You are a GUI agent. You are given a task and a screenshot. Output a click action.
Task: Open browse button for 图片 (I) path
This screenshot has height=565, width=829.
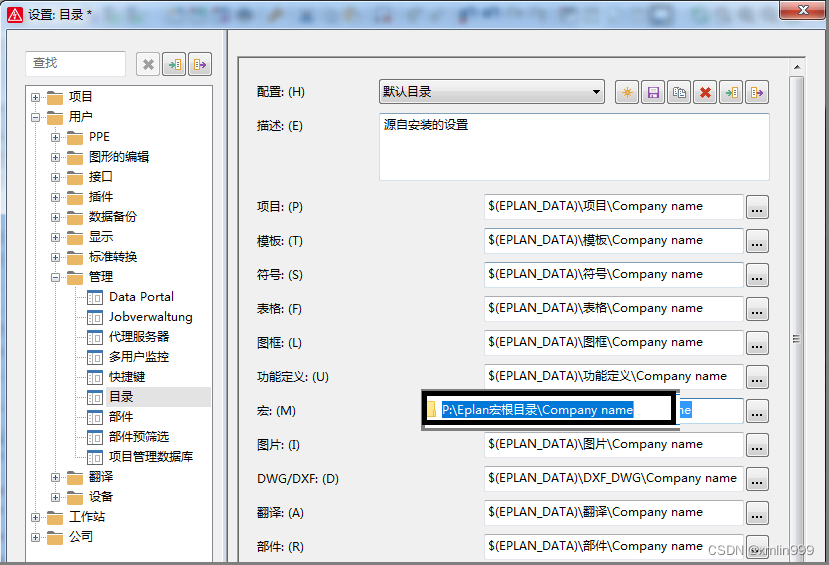click(757, 445)
